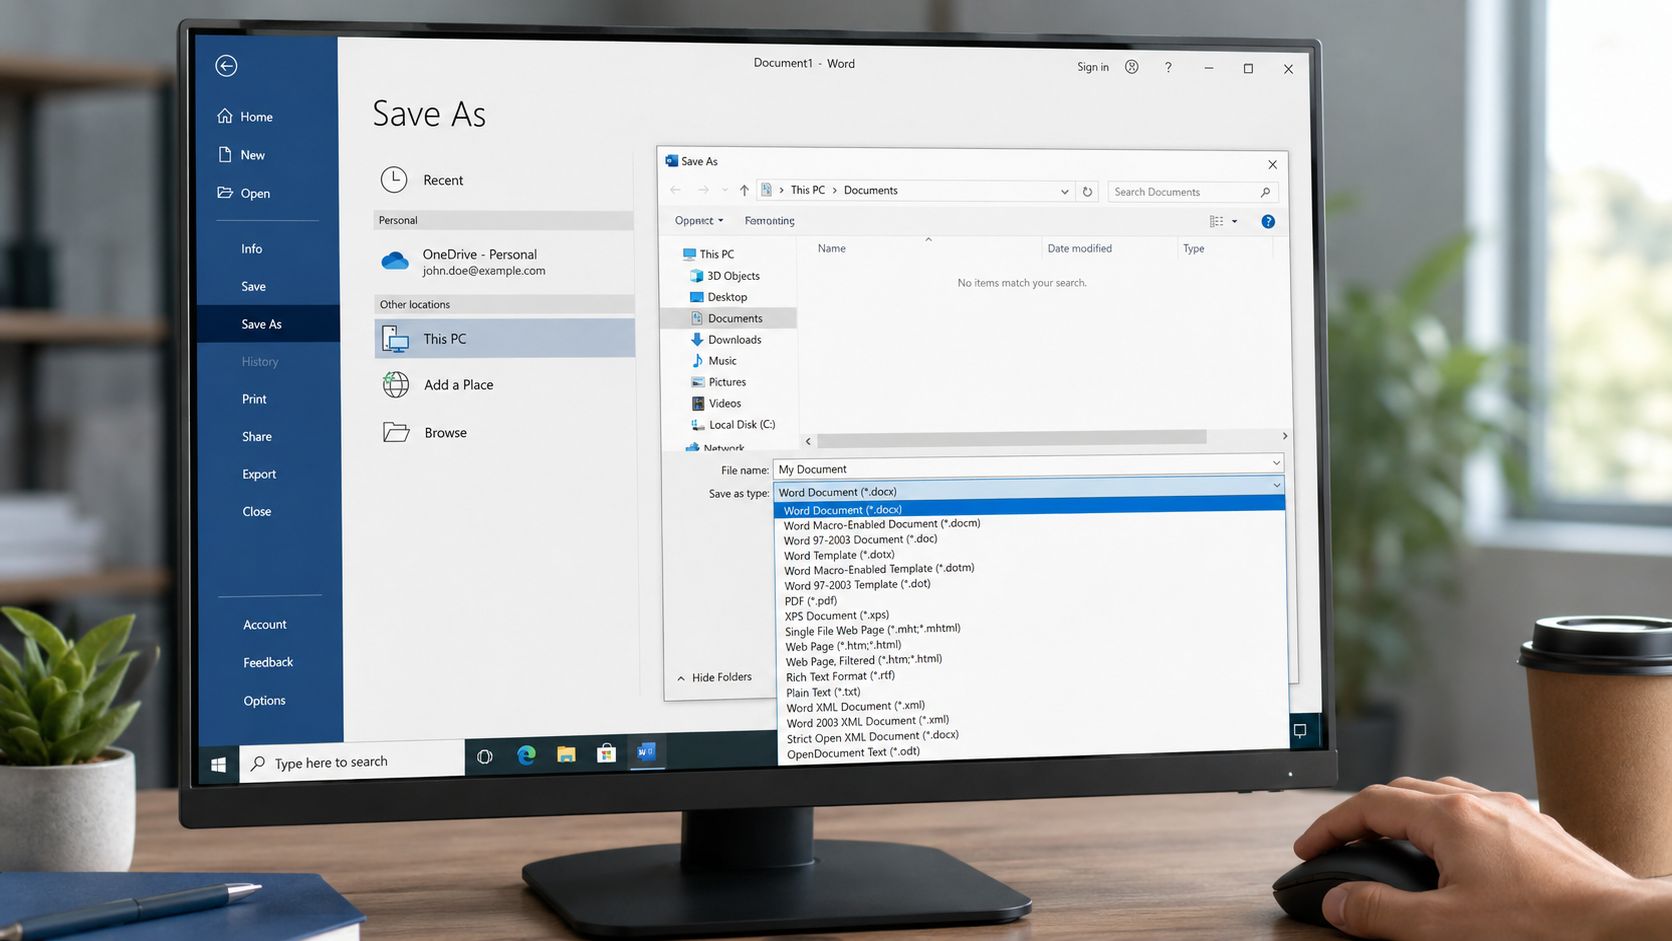The image size is (1672, 941).
Task: Click the Up arrow in Save As dialog
Action: 744,190
